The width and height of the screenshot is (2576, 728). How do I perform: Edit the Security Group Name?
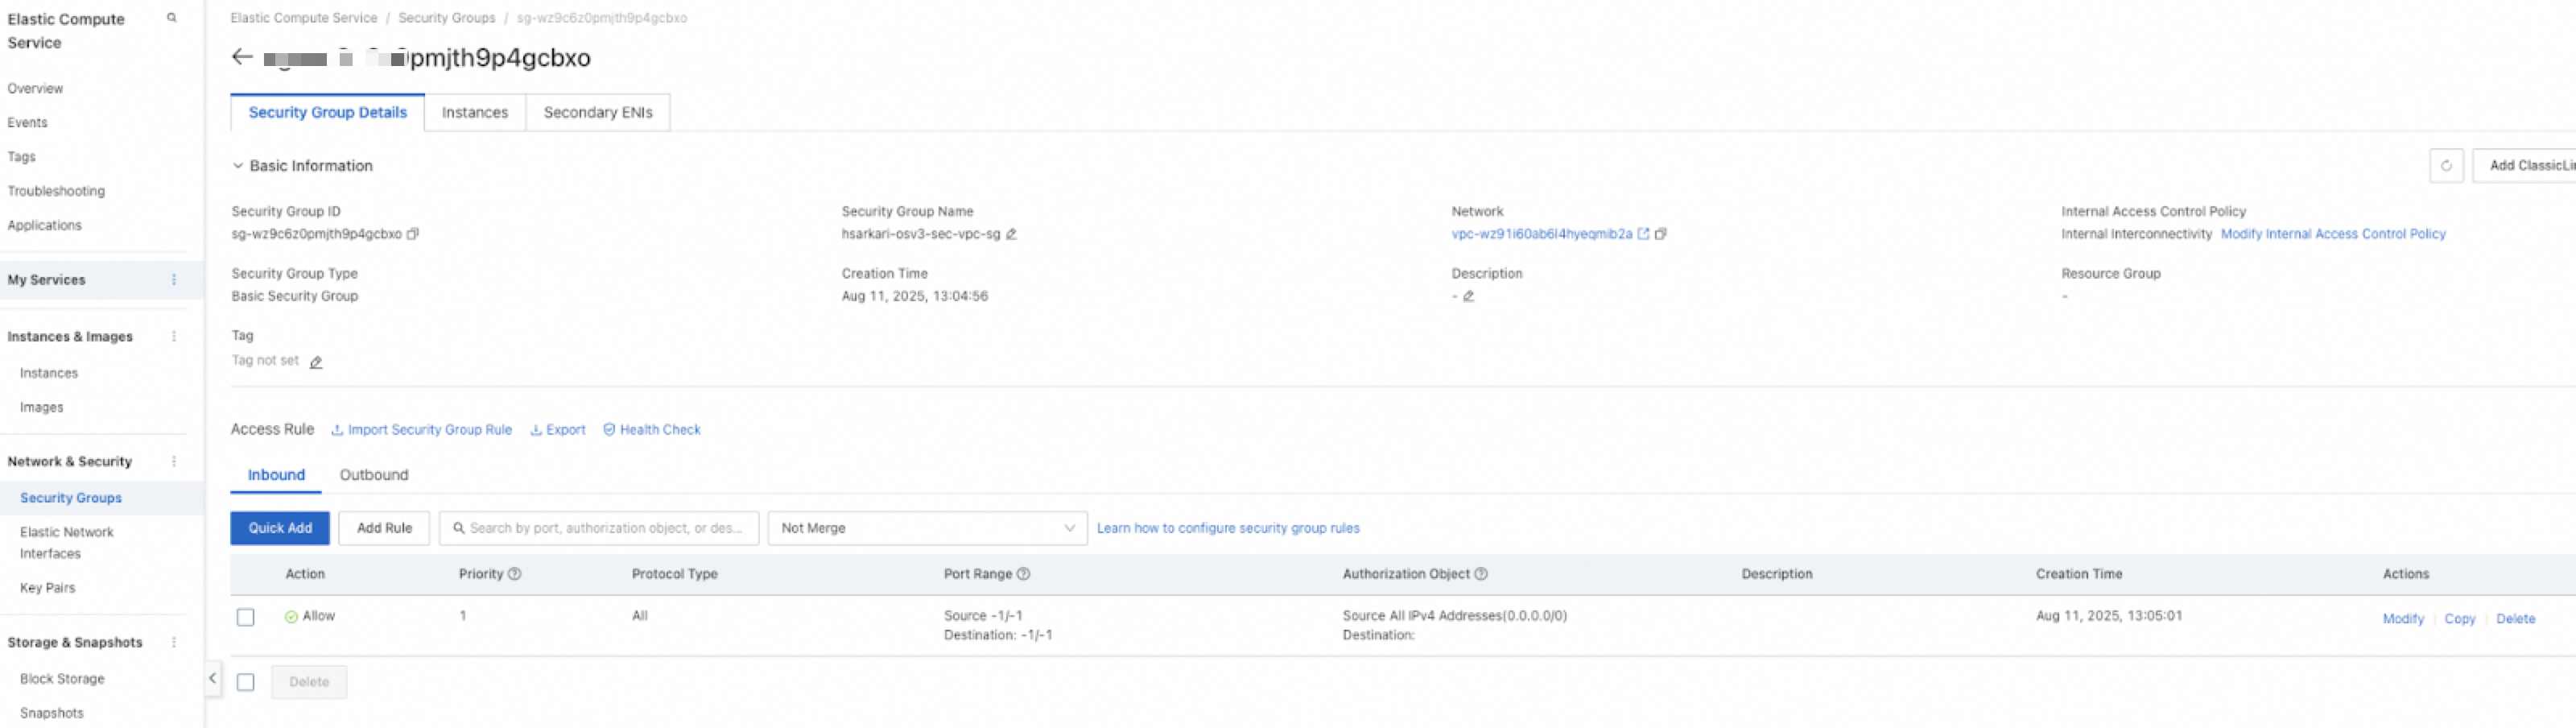1011,234
